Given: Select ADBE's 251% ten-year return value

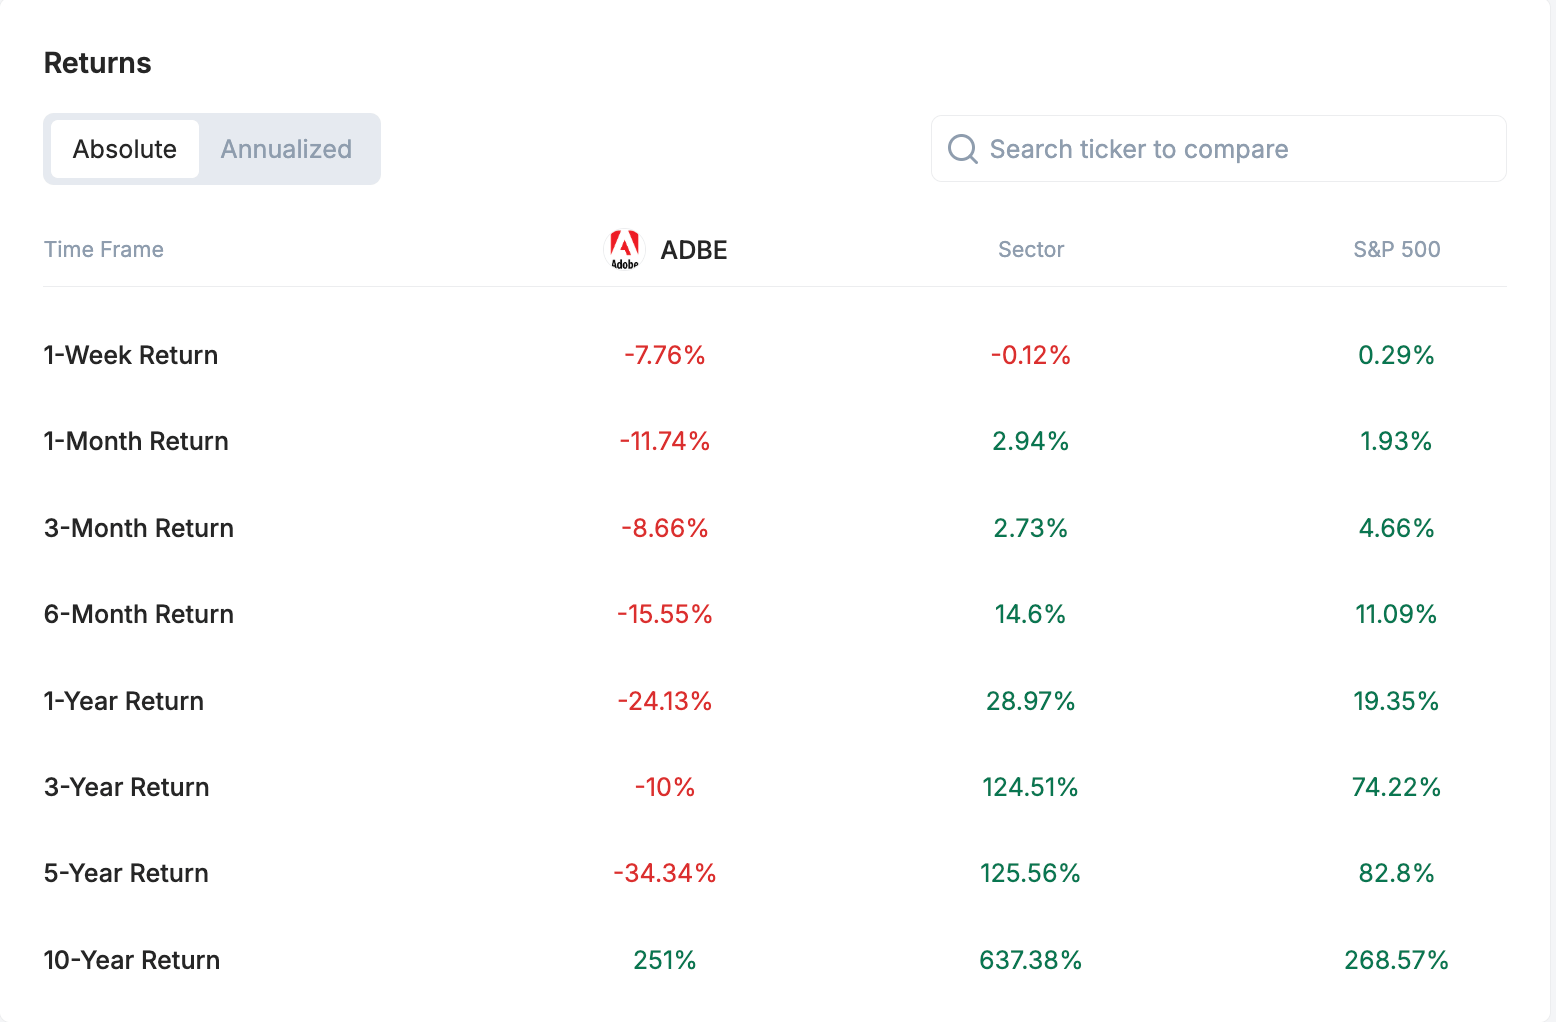Looking at the screenshot, I should click(665, 959).
